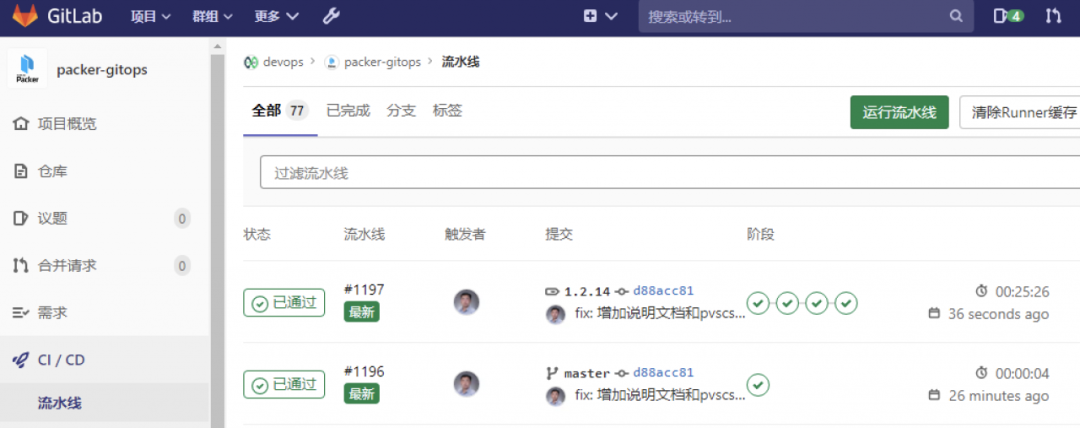Click 流水线 breadcrumb text
The image size is (1080, 428).
461,62
